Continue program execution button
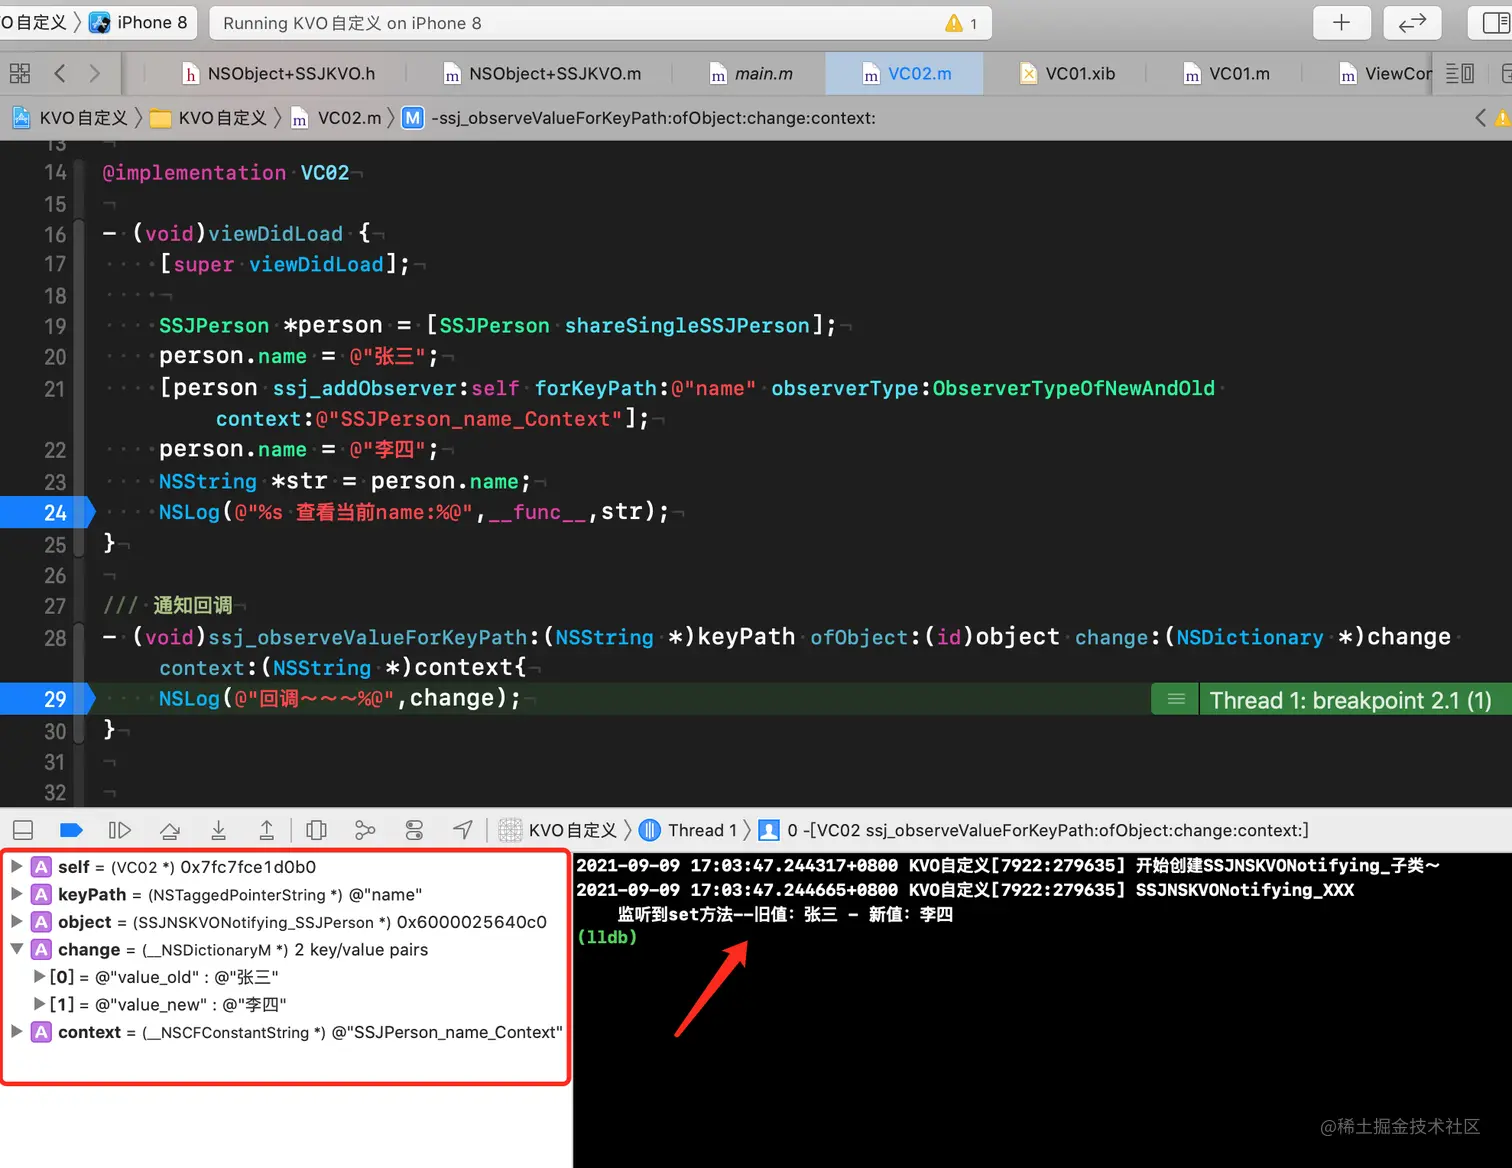The width and height of the screenshot is (1512, 1168). click(x=120, y=830)
